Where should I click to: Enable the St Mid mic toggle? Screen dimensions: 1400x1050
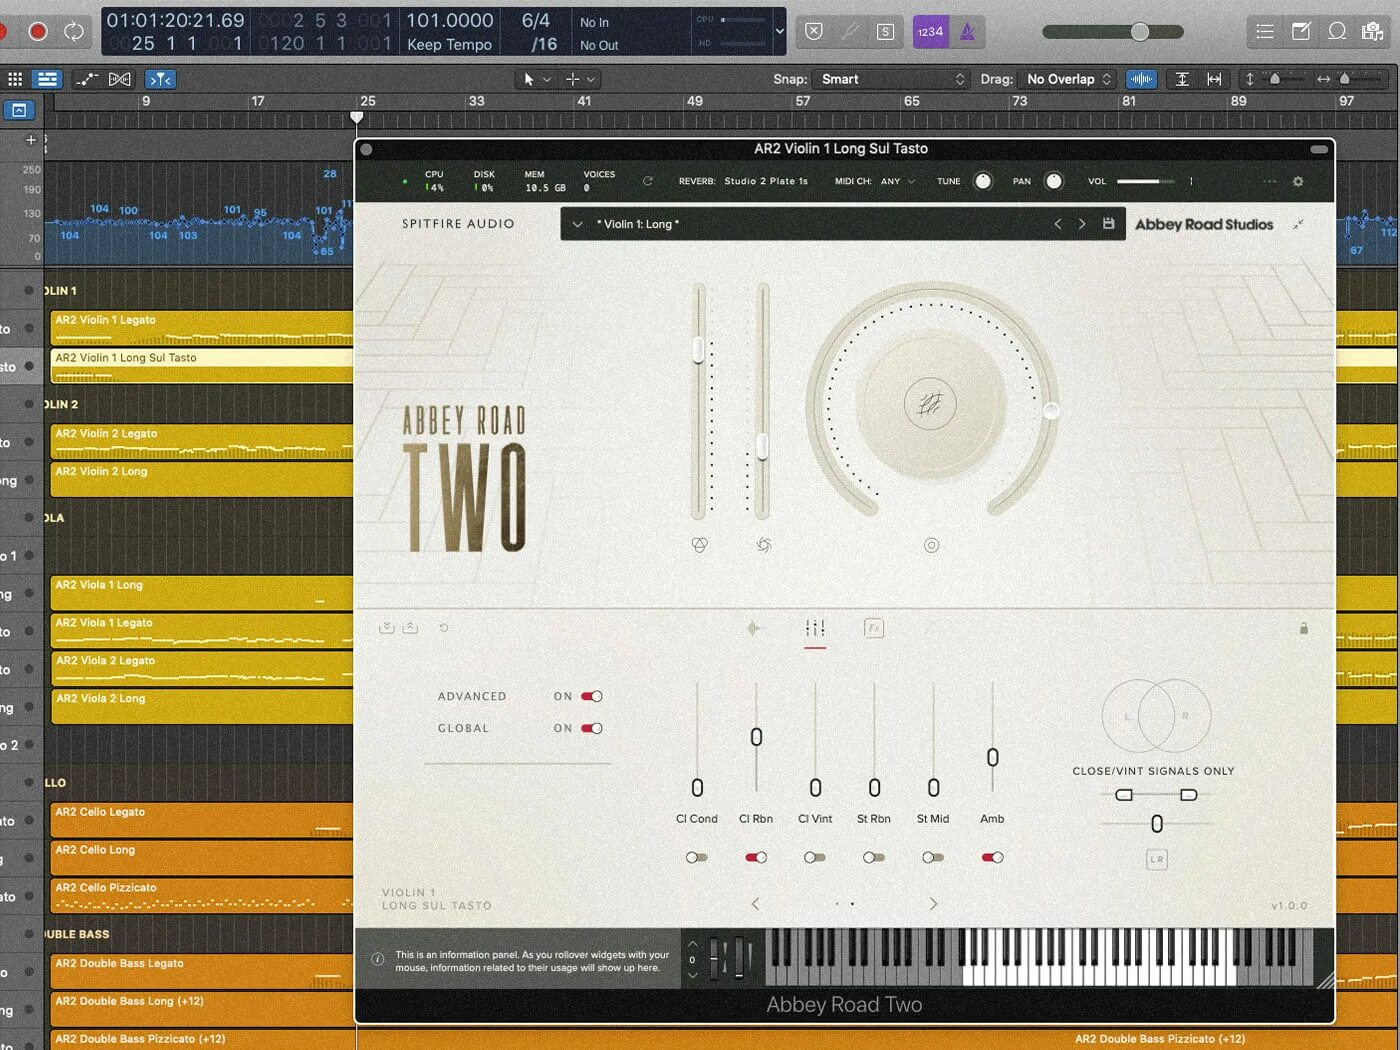click(x=933, y=858)
